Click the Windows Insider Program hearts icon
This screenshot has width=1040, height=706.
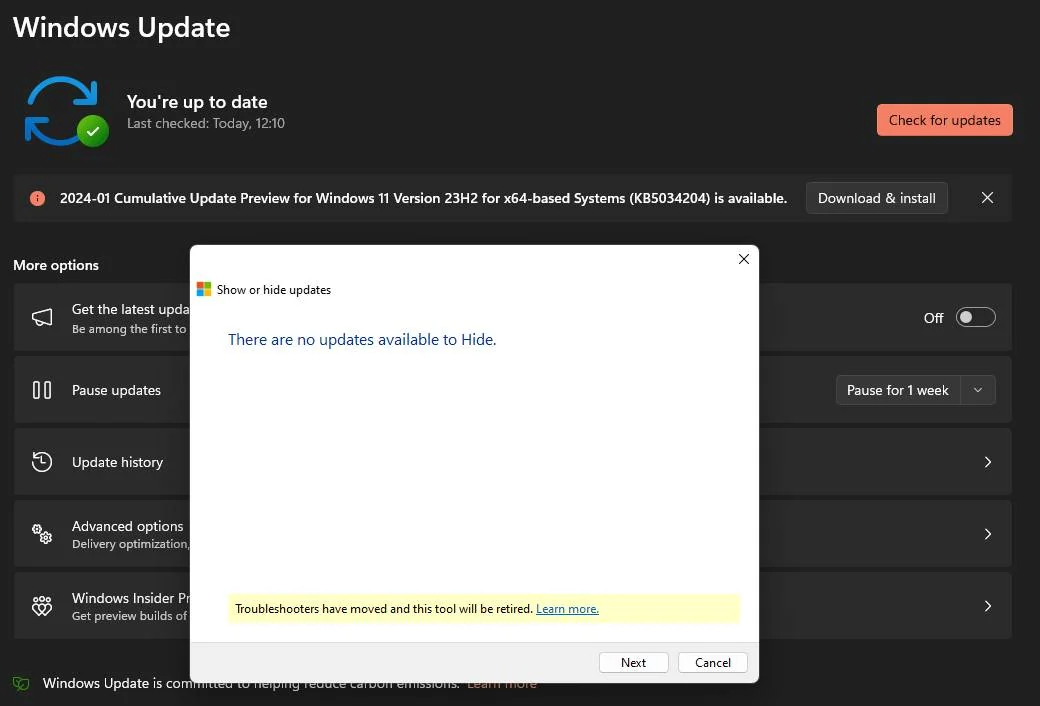[42, 606]
